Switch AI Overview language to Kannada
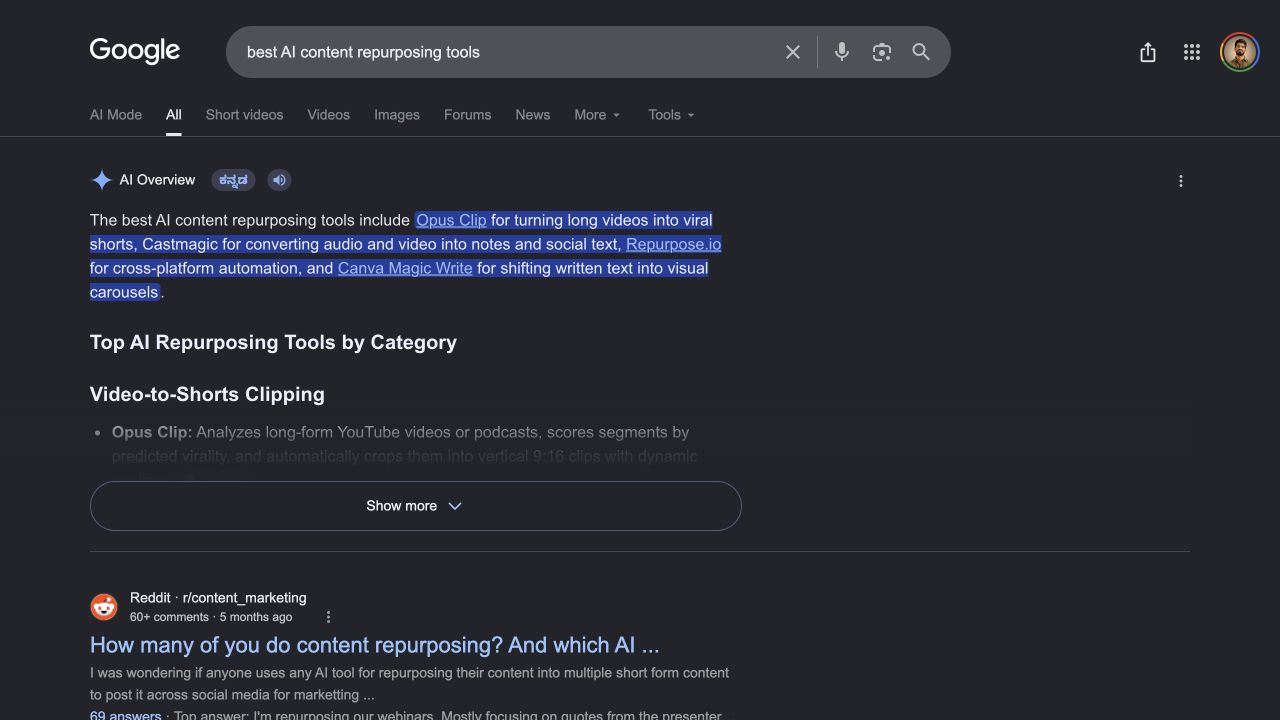Image resolution: width=1280 pixels, height=720 pixels. coord(234,180)
